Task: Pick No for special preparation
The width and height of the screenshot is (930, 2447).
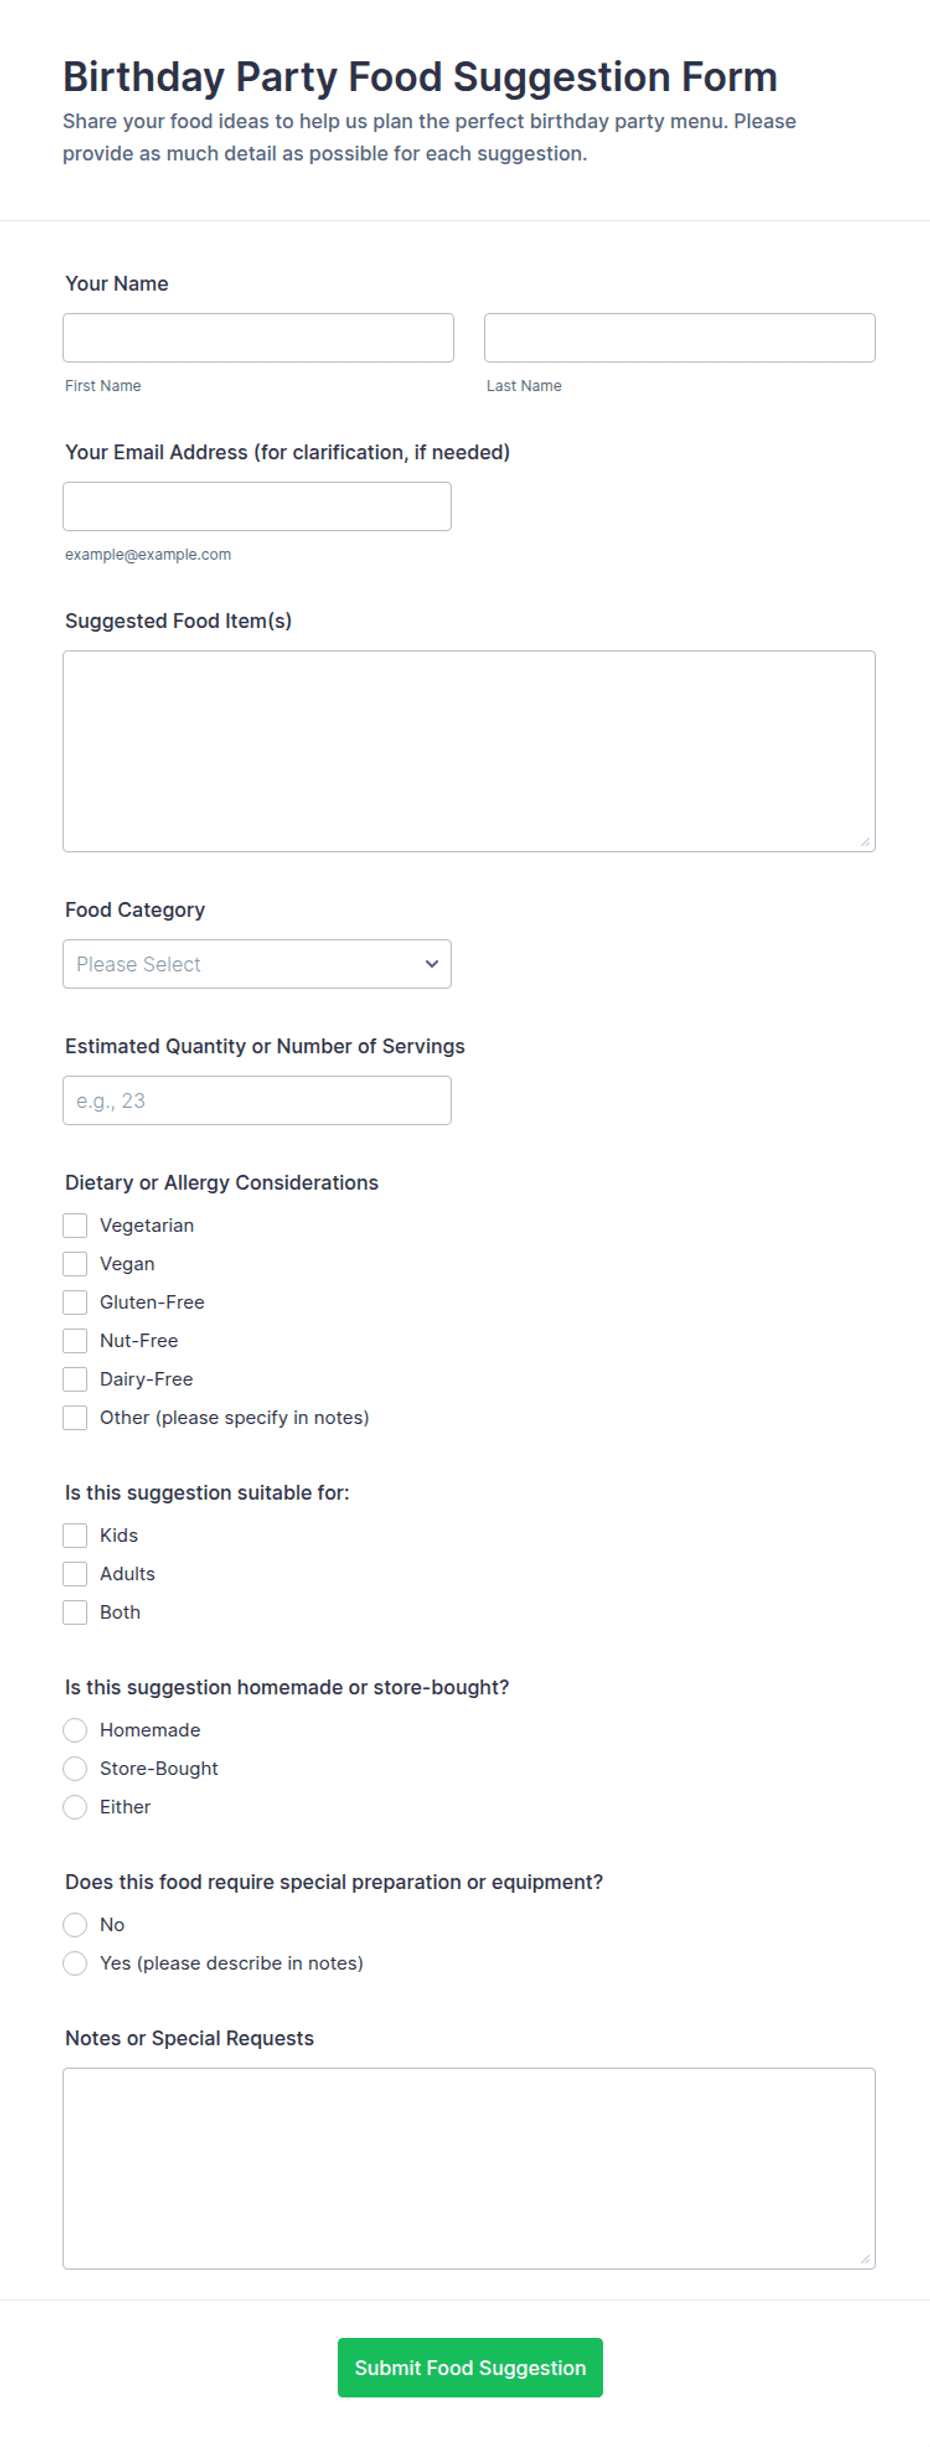Action: tap(75, 1925)
